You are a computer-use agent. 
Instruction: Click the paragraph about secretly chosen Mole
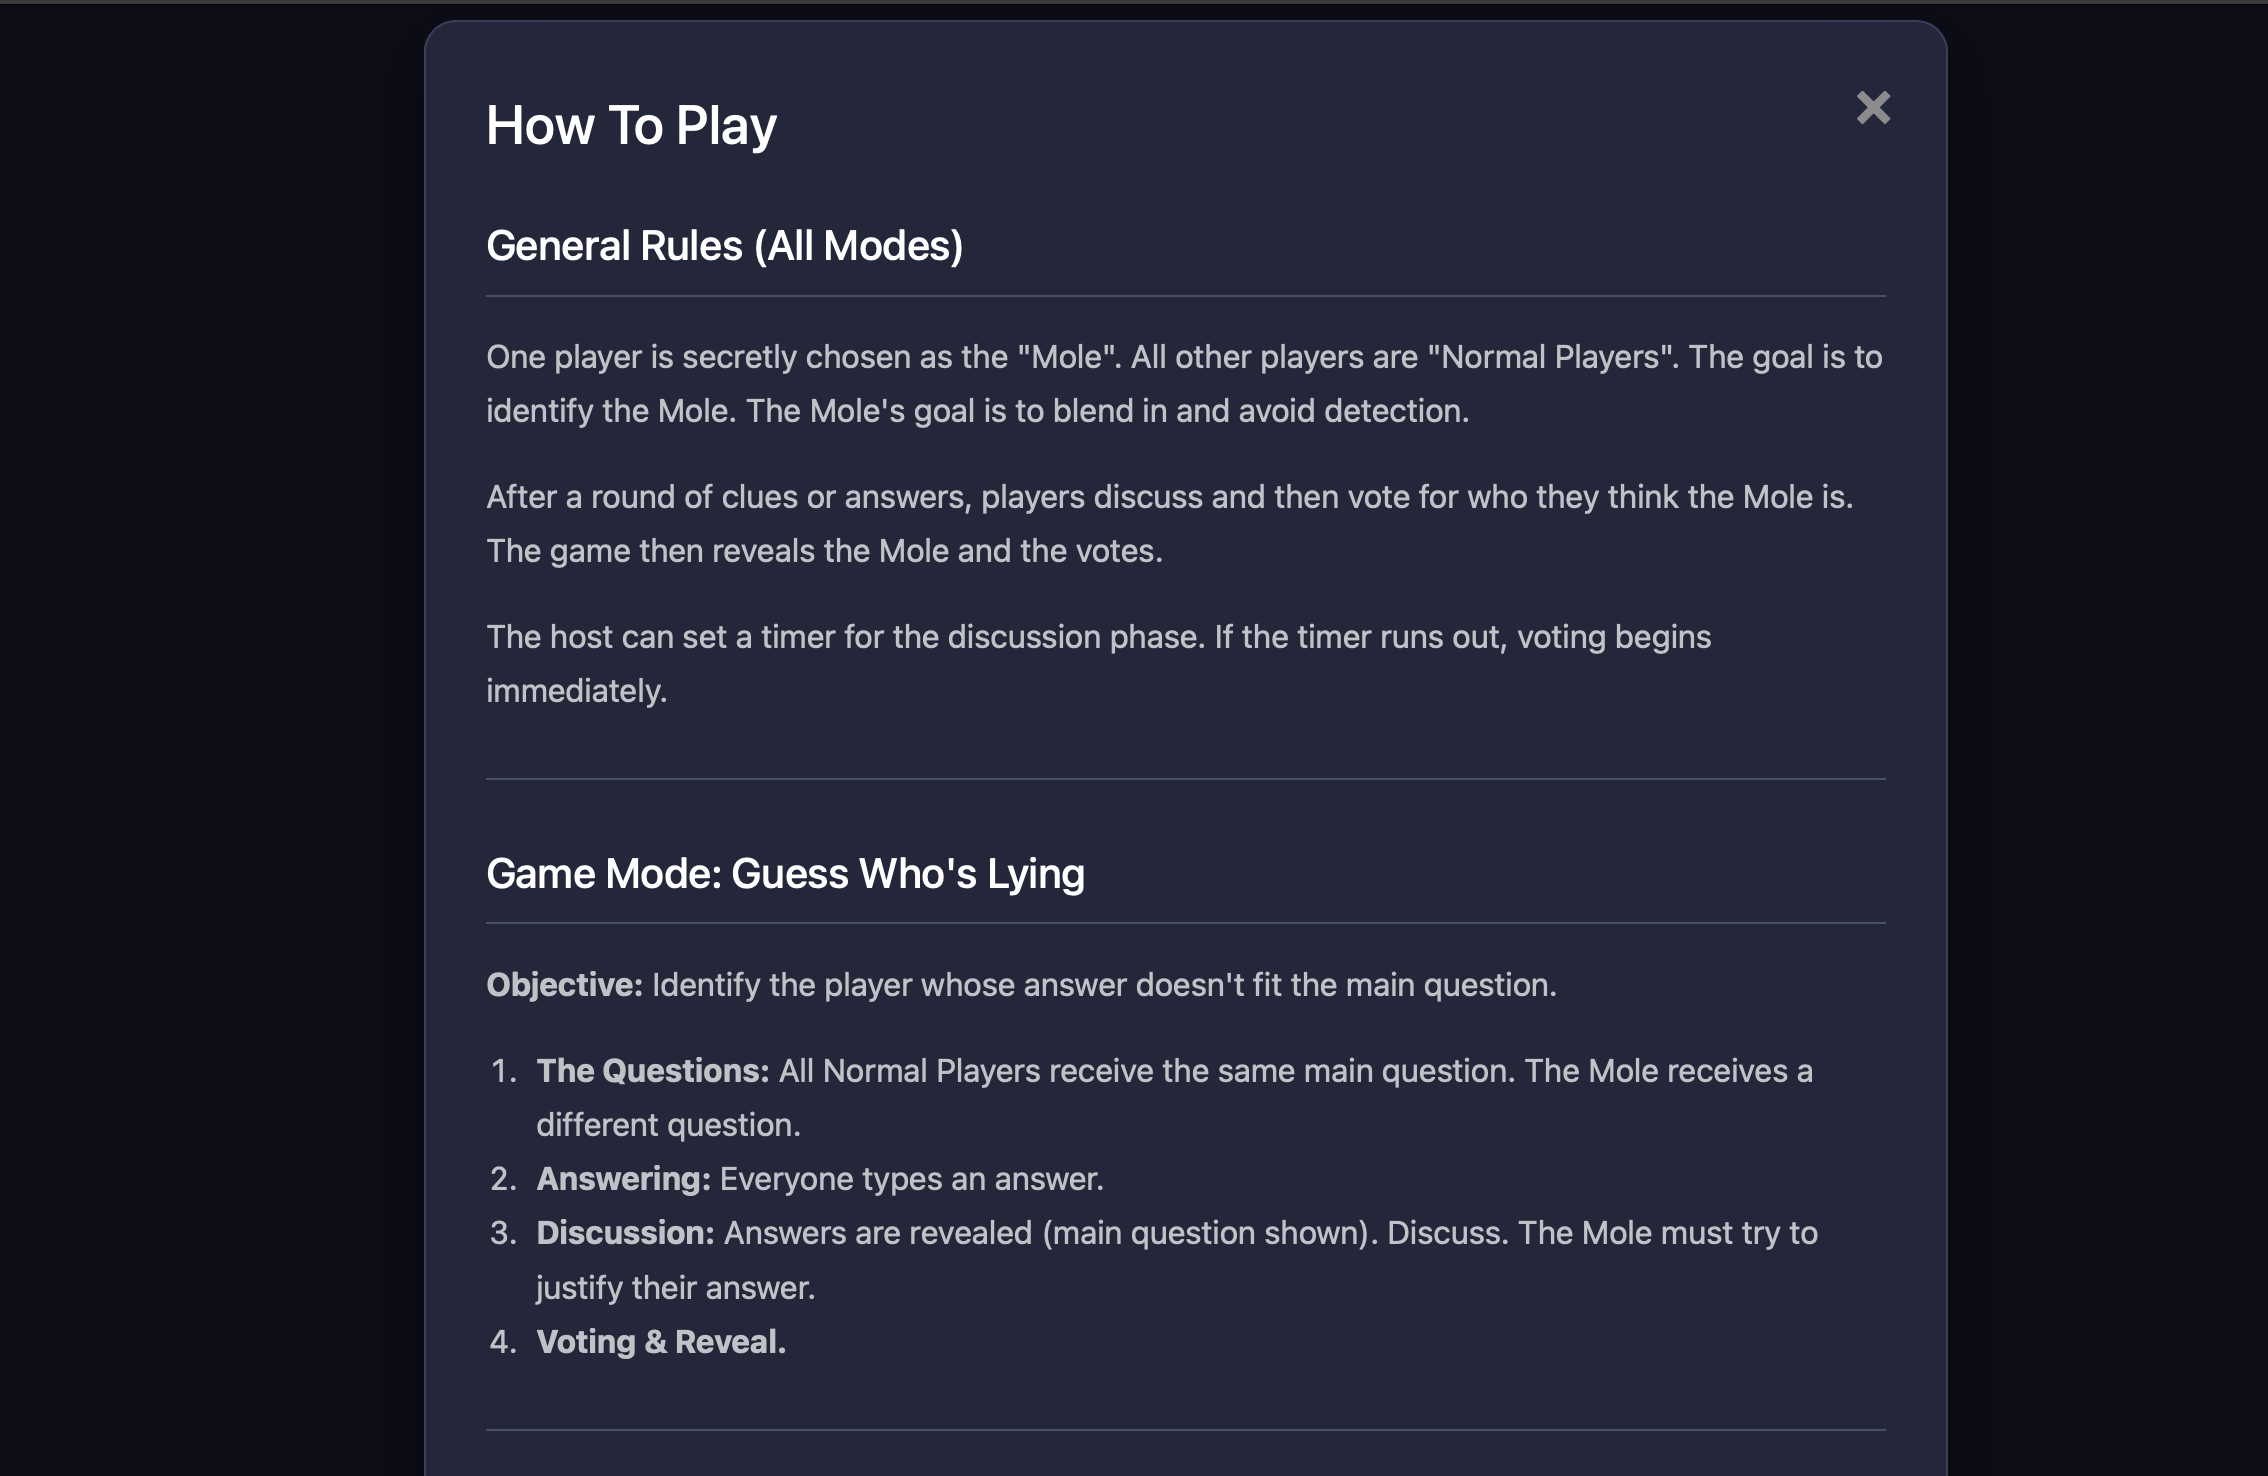[x=1185, y=384]
